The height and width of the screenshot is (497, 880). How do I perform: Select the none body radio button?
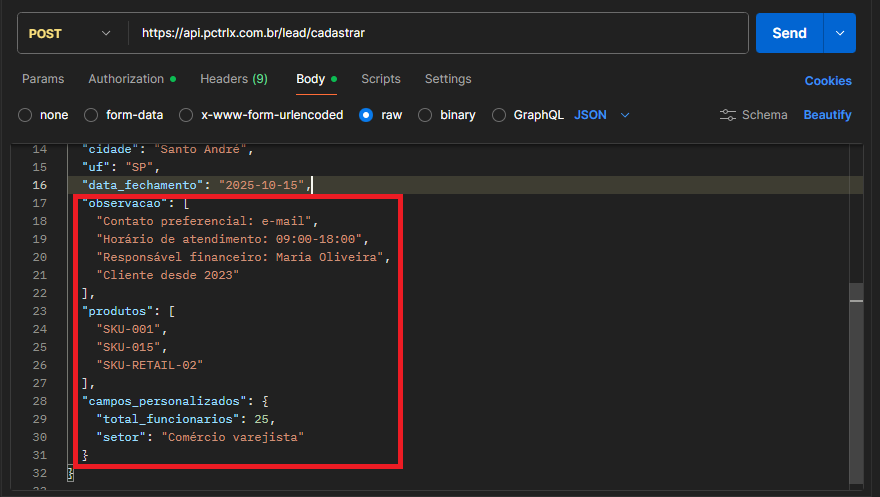point(25,115)
